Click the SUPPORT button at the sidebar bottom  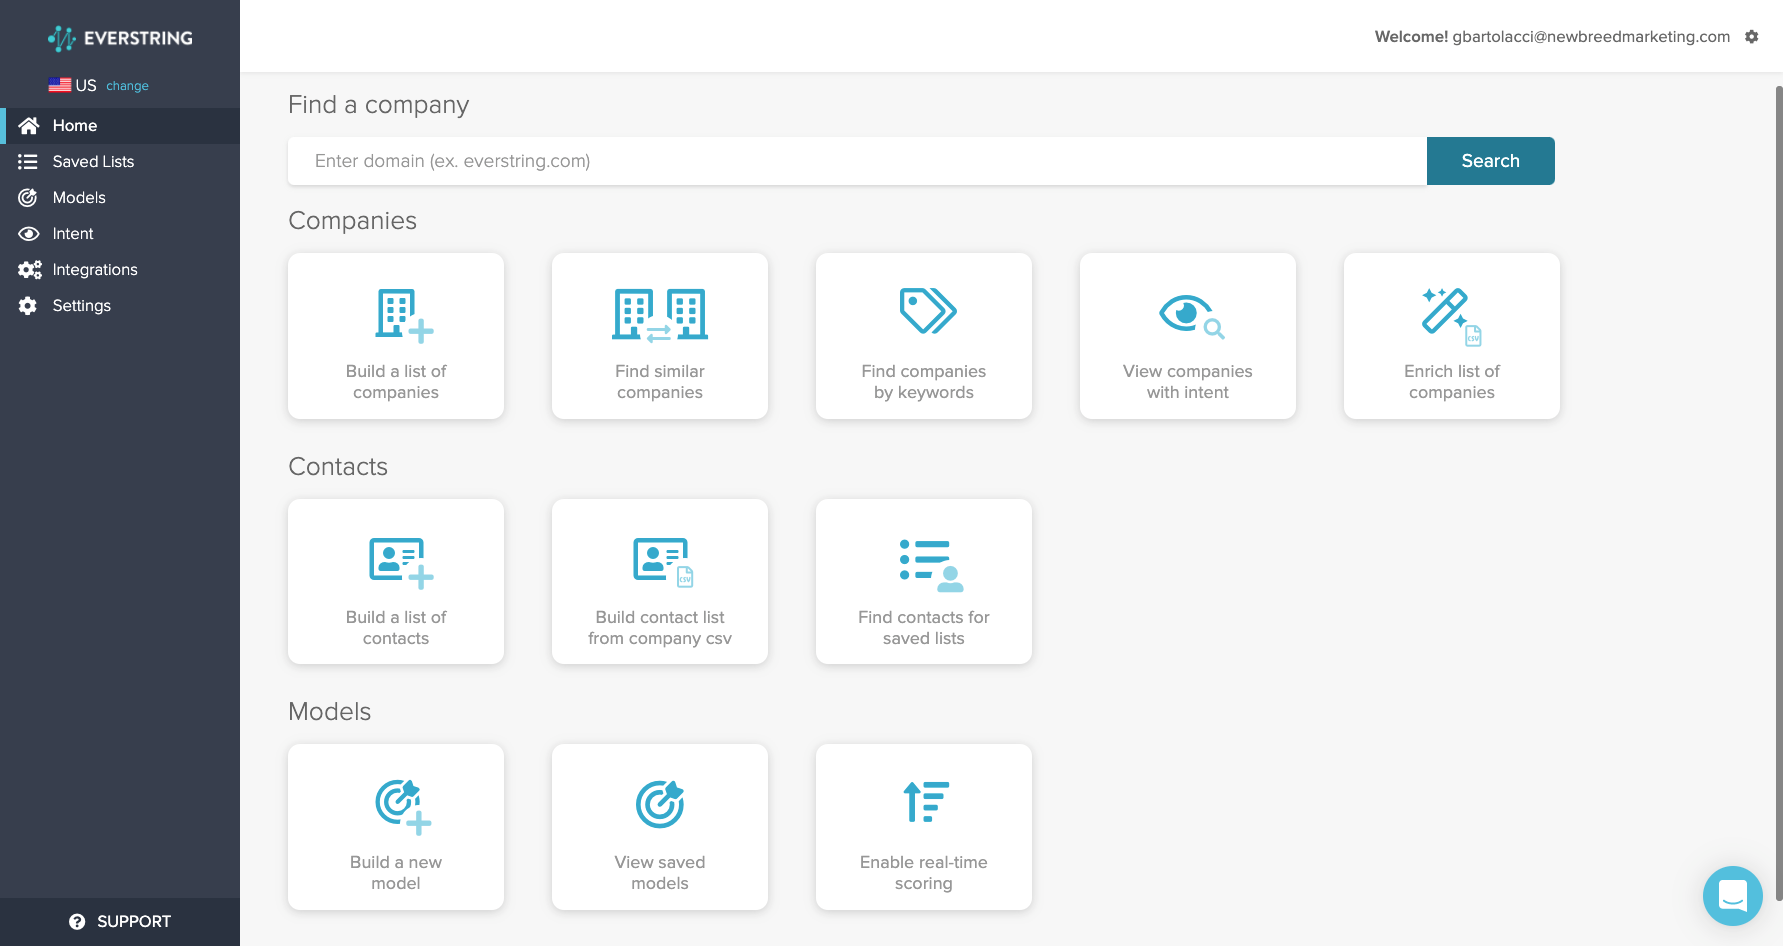120,922
